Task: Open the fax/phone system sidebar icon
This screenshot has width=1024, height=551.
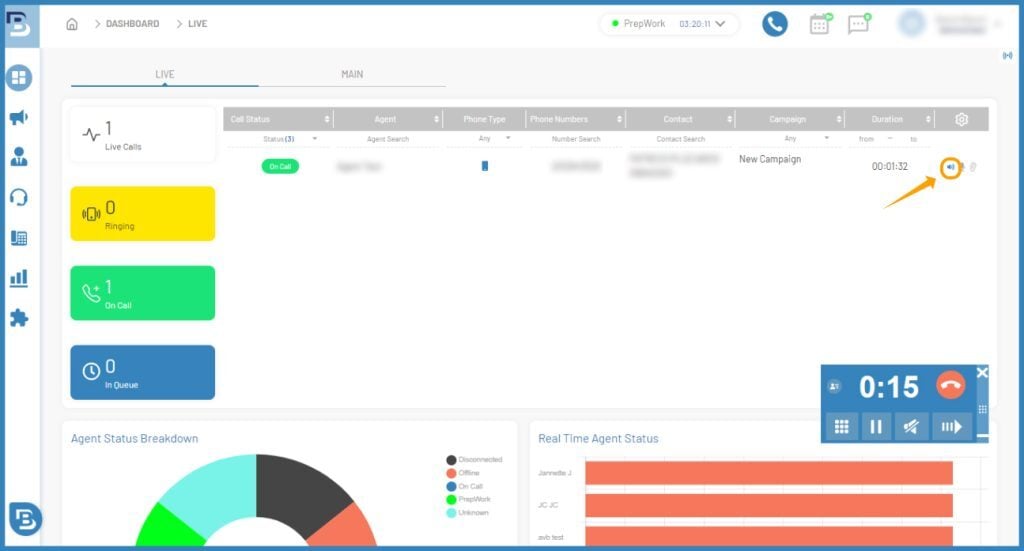Action: 19,238
